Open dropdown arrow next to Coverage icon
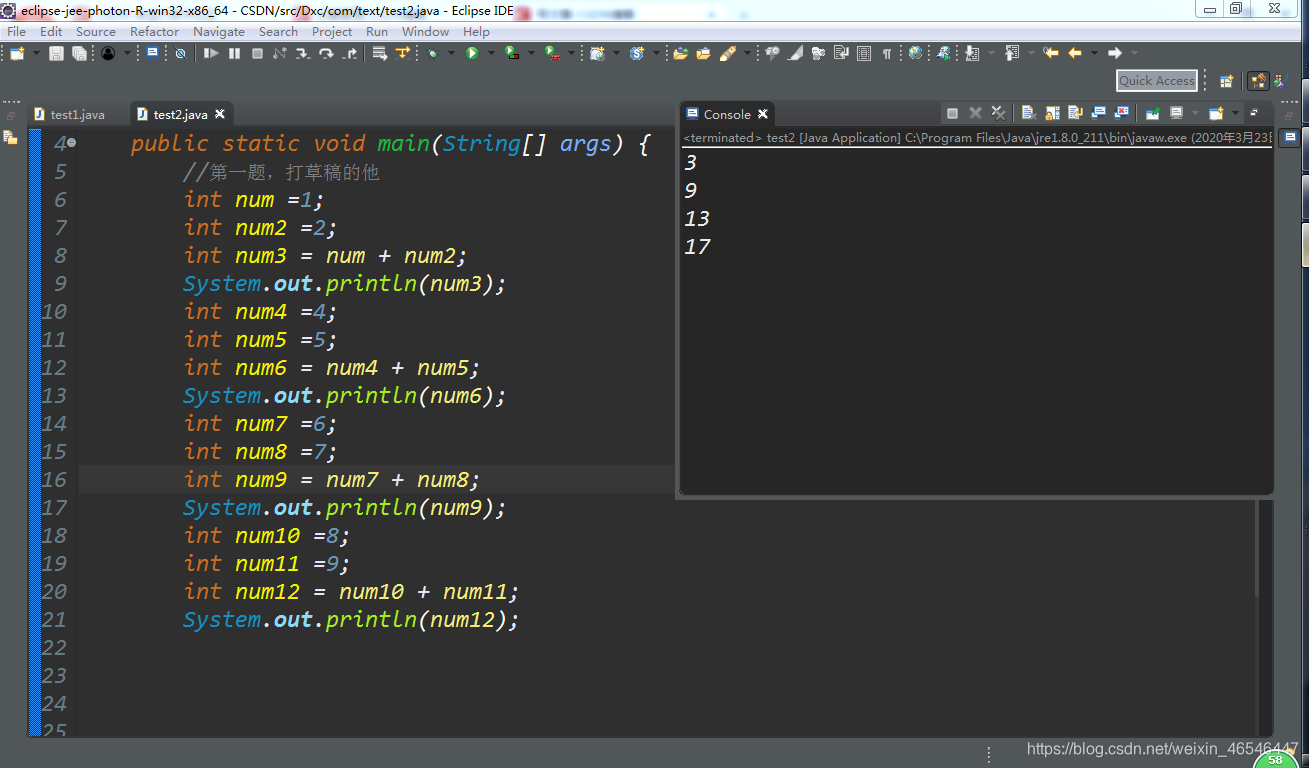This screenshot has height=768, width=1309. click(530, 53)
